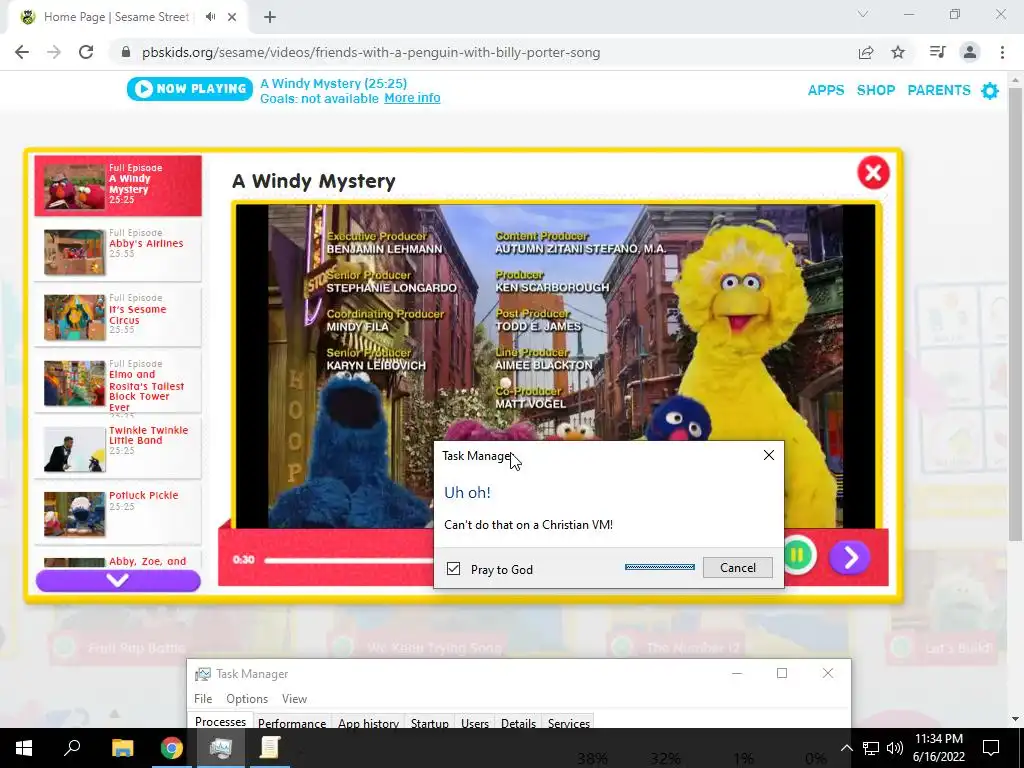
Task: Bookmark this page with the star icon
Action: (898, 52)
